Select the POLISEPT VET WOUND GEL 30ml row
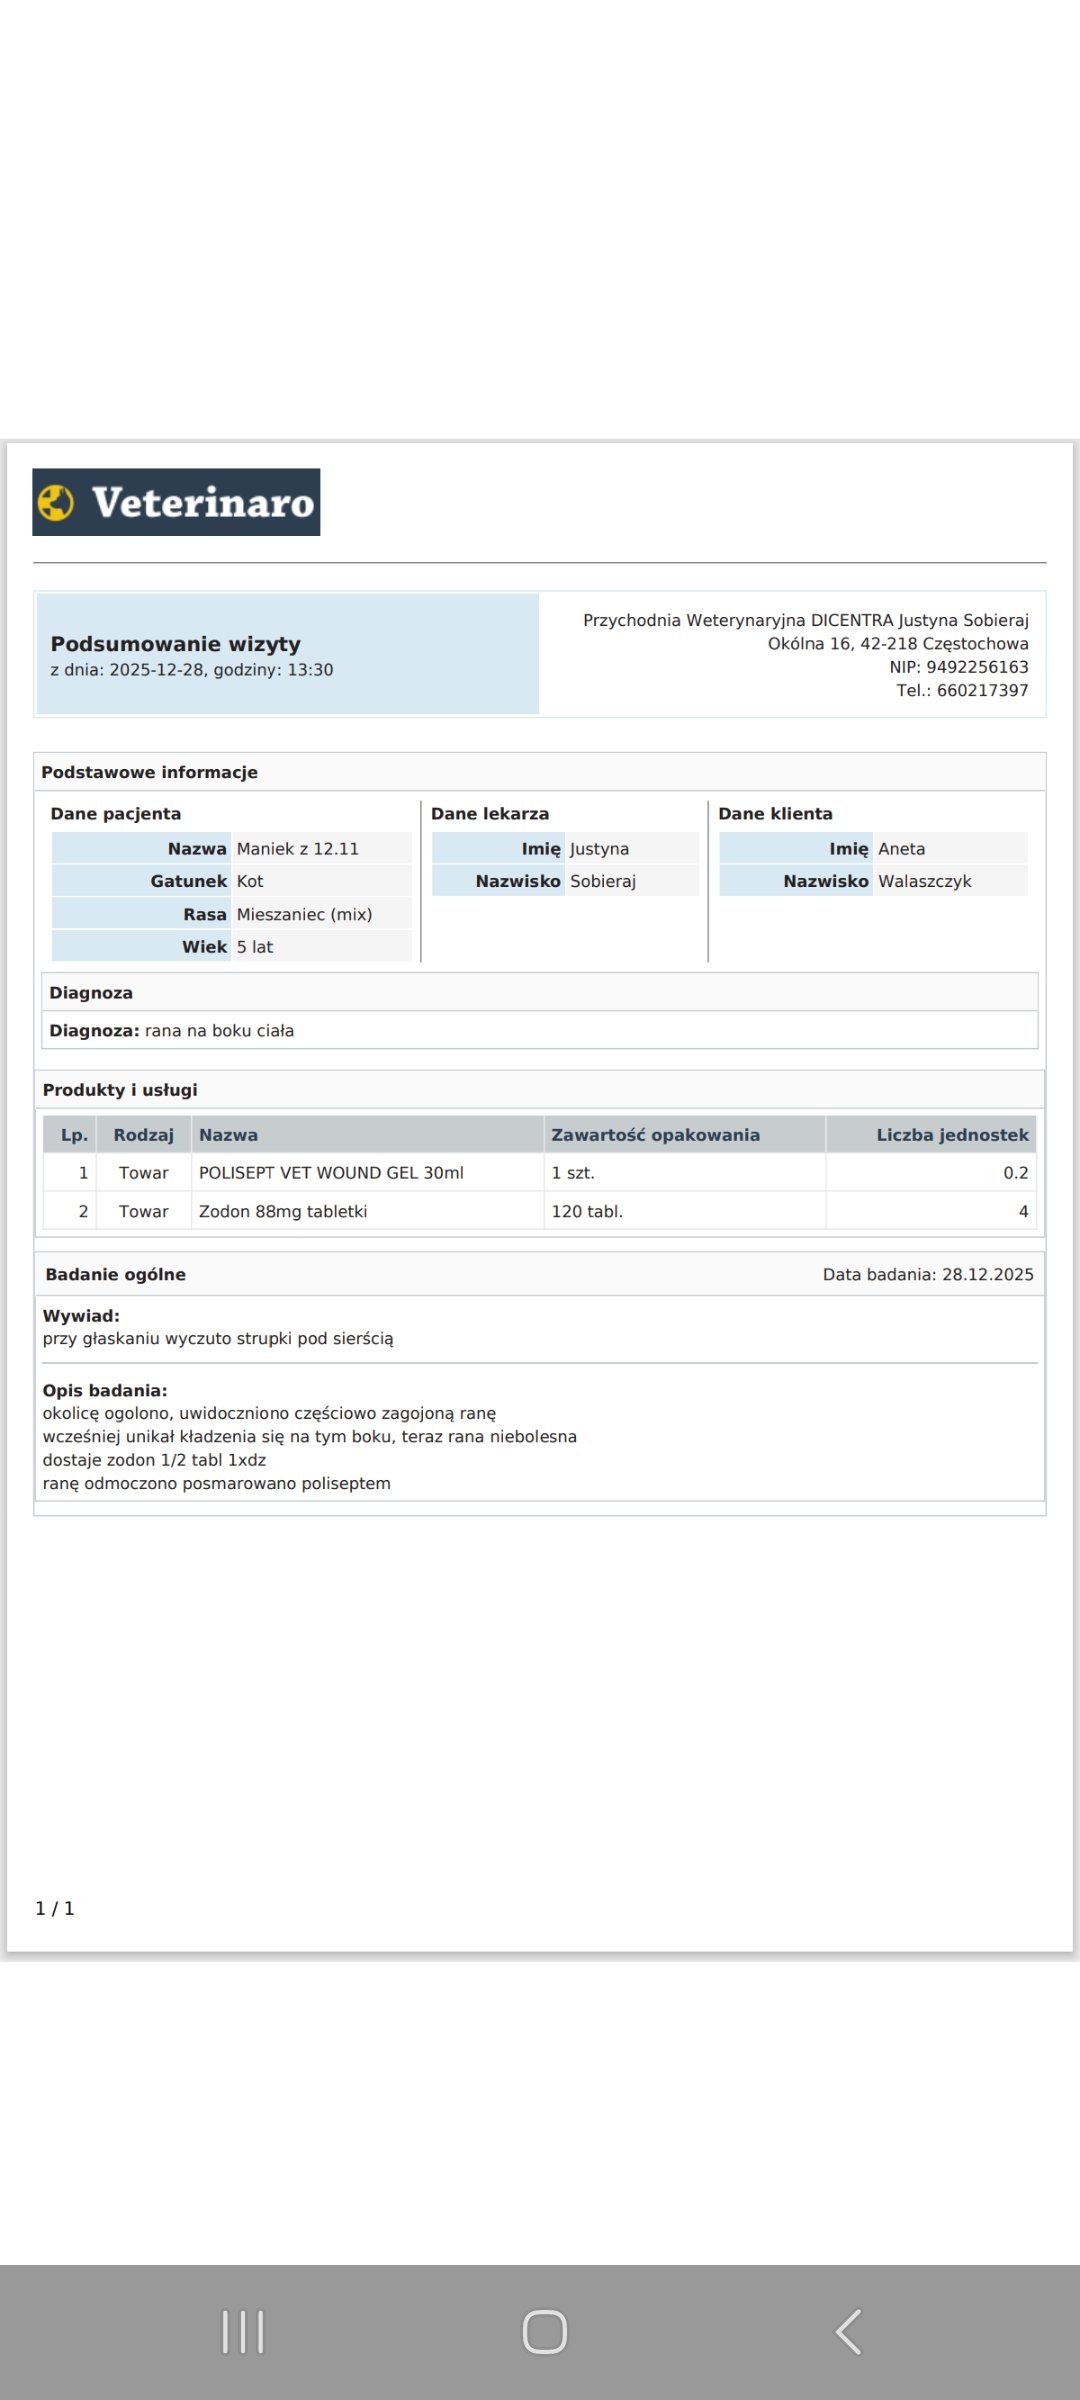The width and height of the screenshot is (1080, 2400). point(540,1173)
